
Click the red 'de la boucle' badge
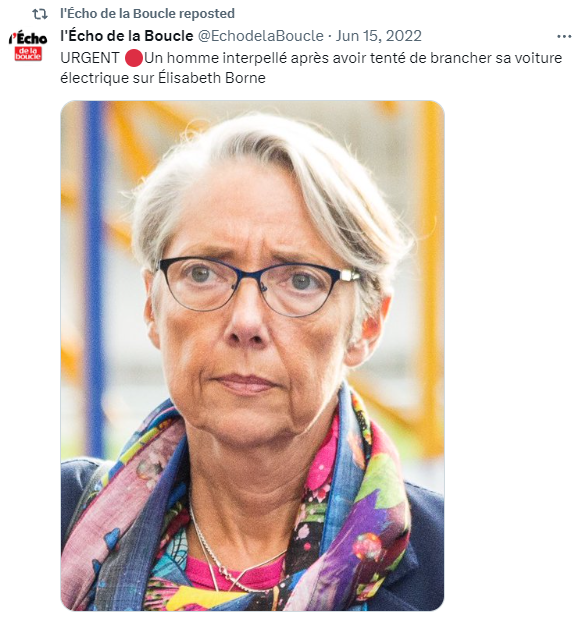click(28, 54)
